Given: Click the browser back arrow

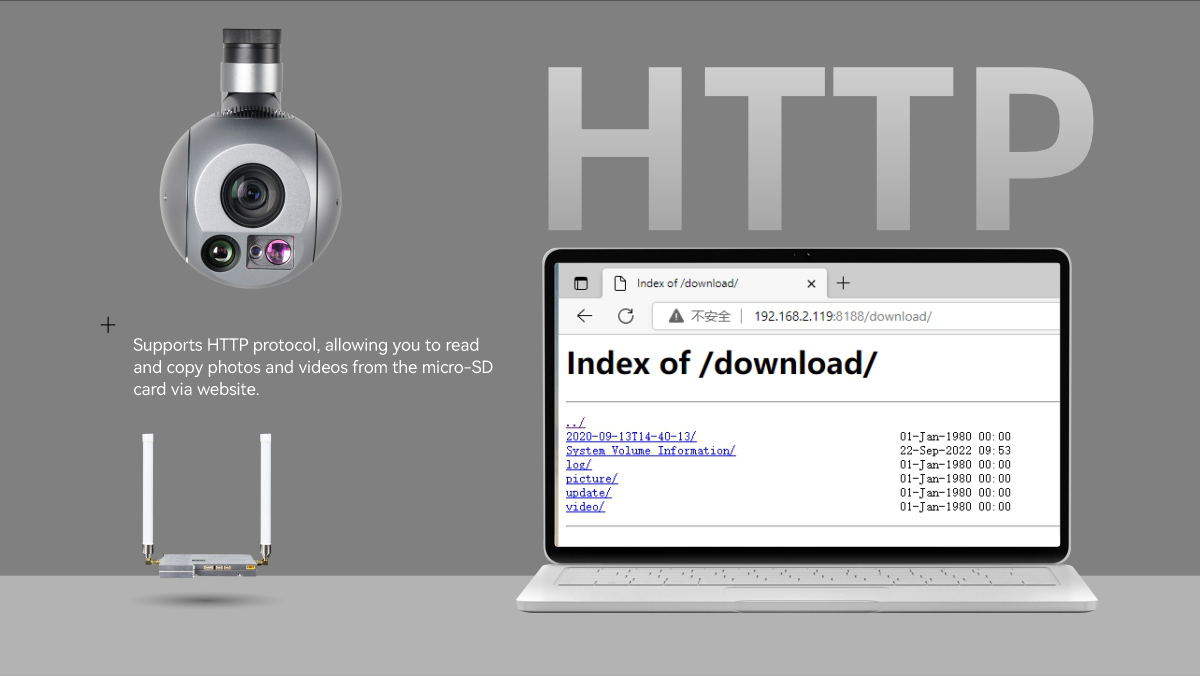Looking at the screenshot, I should pyautogui.click(x=585, y=316).
